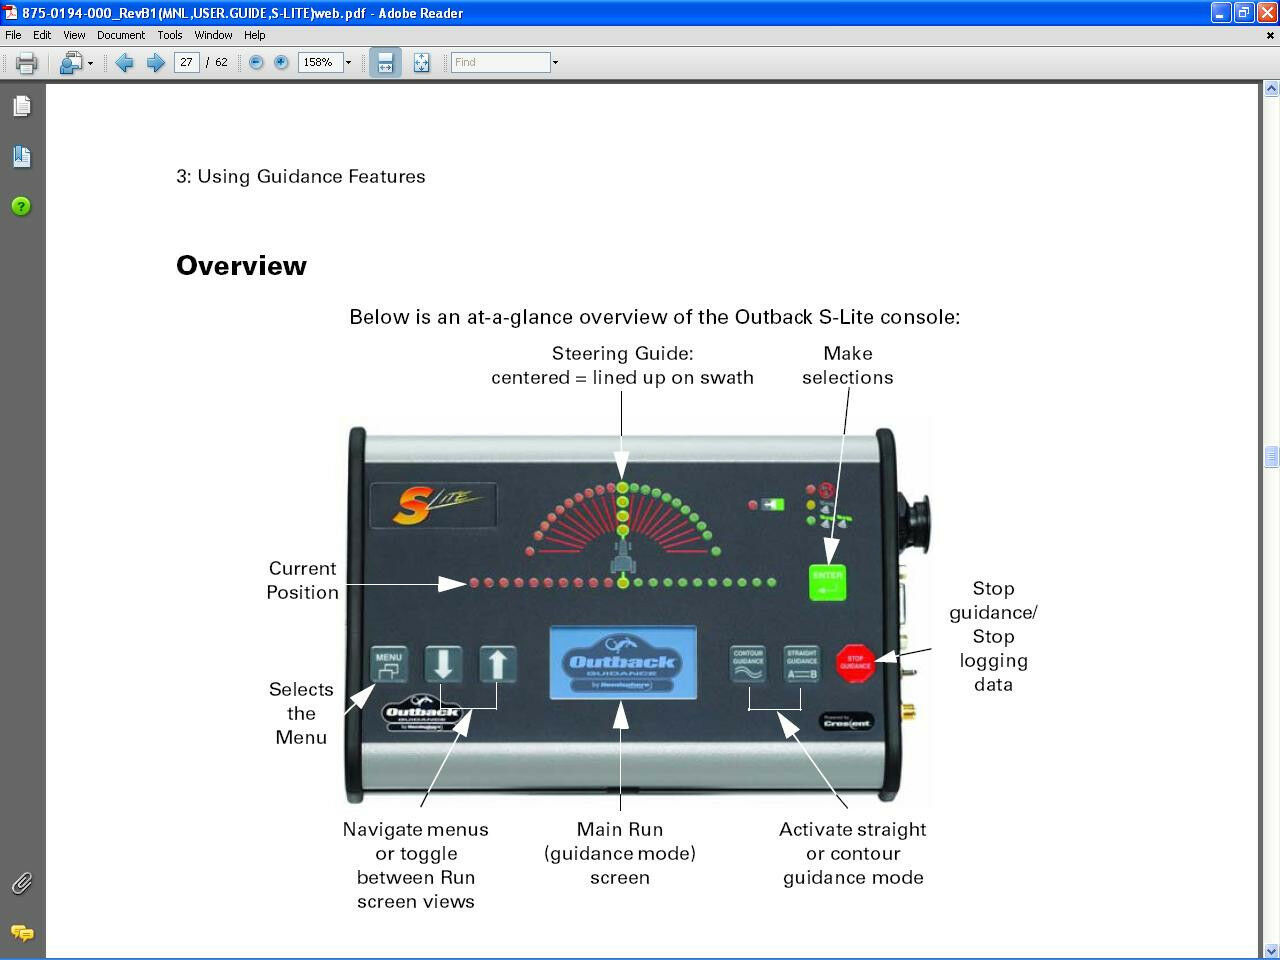Click the 'Current Position' label
This screenshot has height=960, width=1280.
coord(302,580)
